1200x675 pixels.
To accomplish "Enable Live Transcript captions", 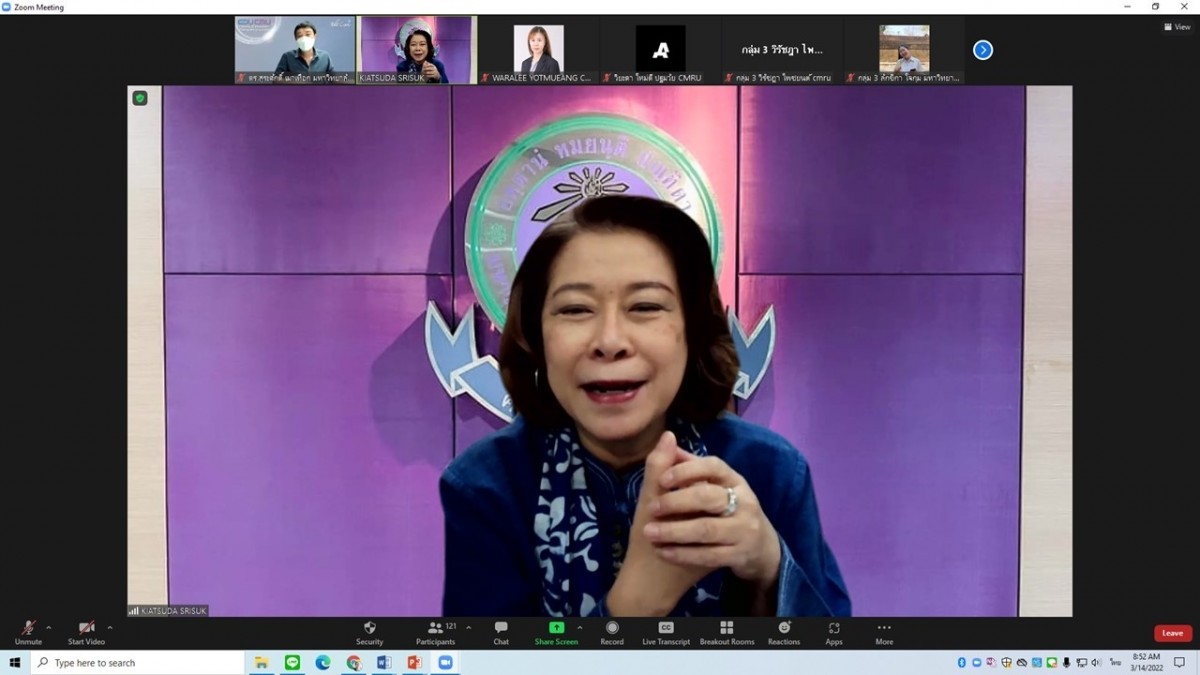I will 666,633.
